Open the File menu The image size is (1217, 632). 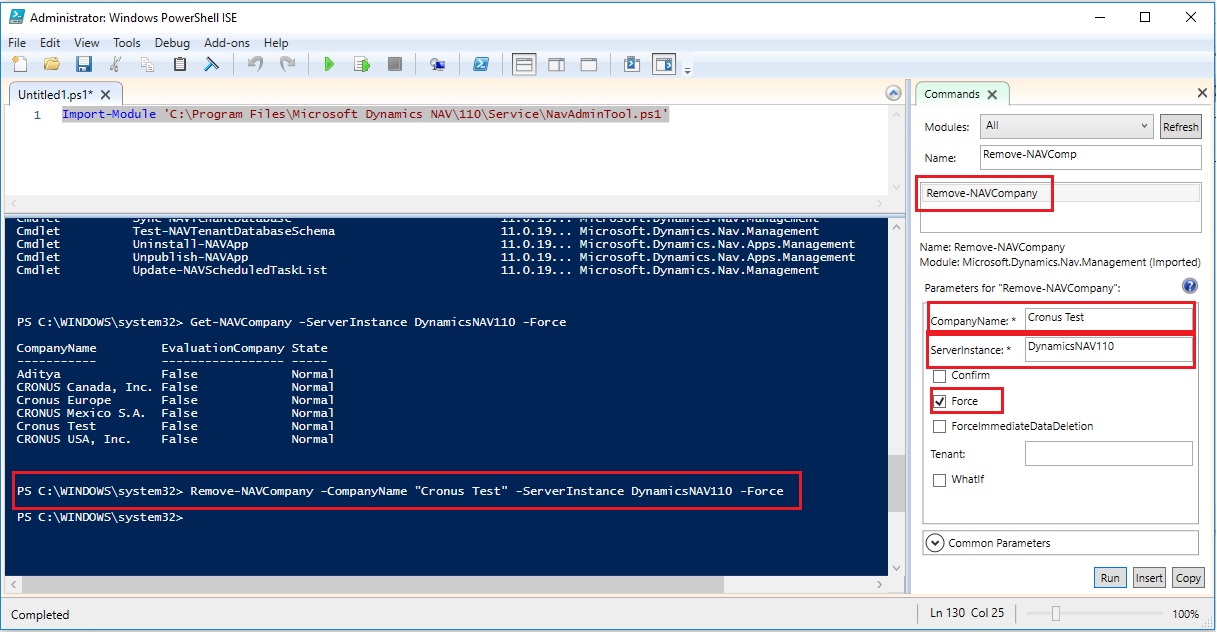(x=17, y=43)
